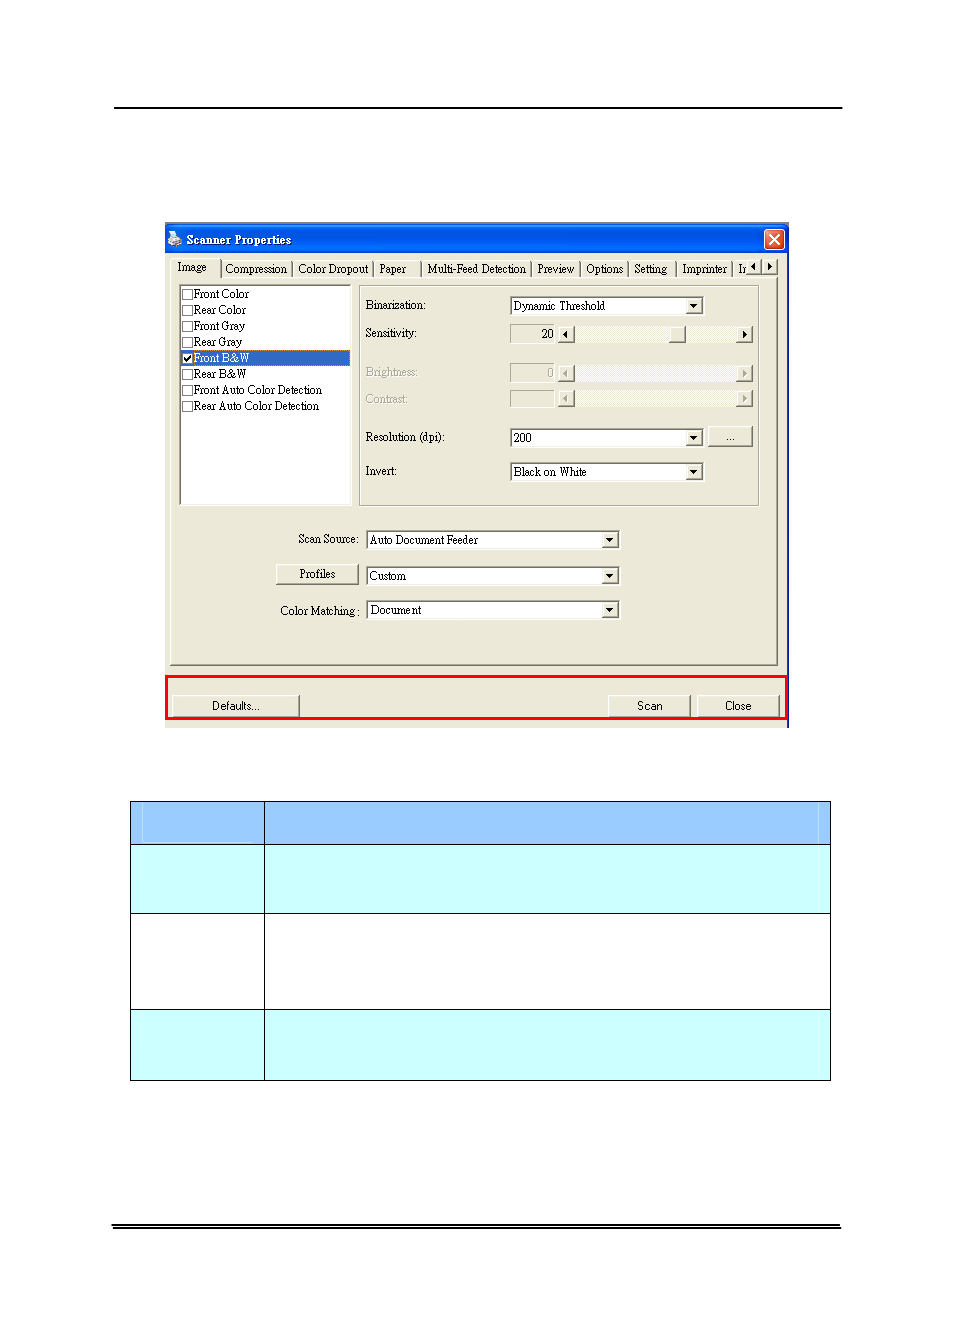Open the Color Dropout tab
This screenshot has width=954, height=1336.
click(x=333, y=269)
